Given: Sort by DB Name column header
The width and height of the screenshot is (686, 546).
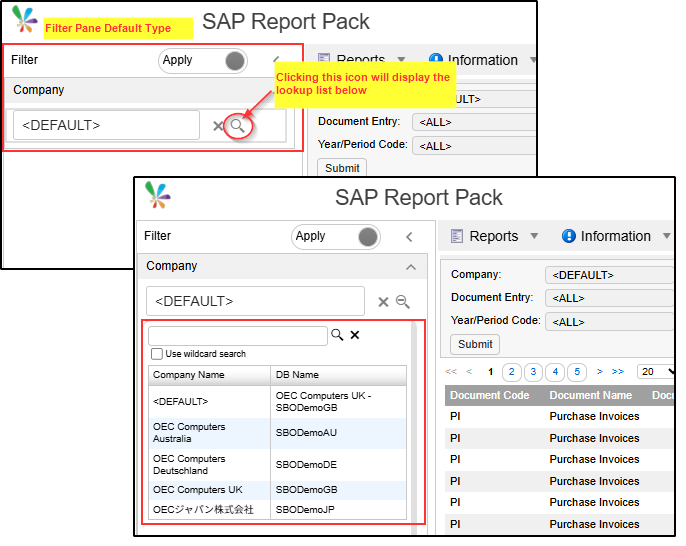Looking at the screenshot, I should pyautogui.click(x=338, y=375).
